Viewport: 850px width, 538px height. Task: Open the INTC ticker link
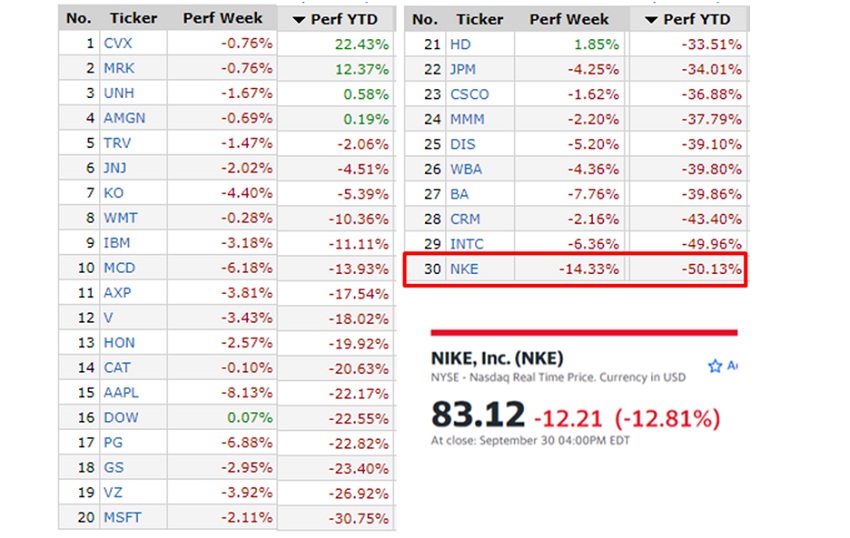(467, 244)
